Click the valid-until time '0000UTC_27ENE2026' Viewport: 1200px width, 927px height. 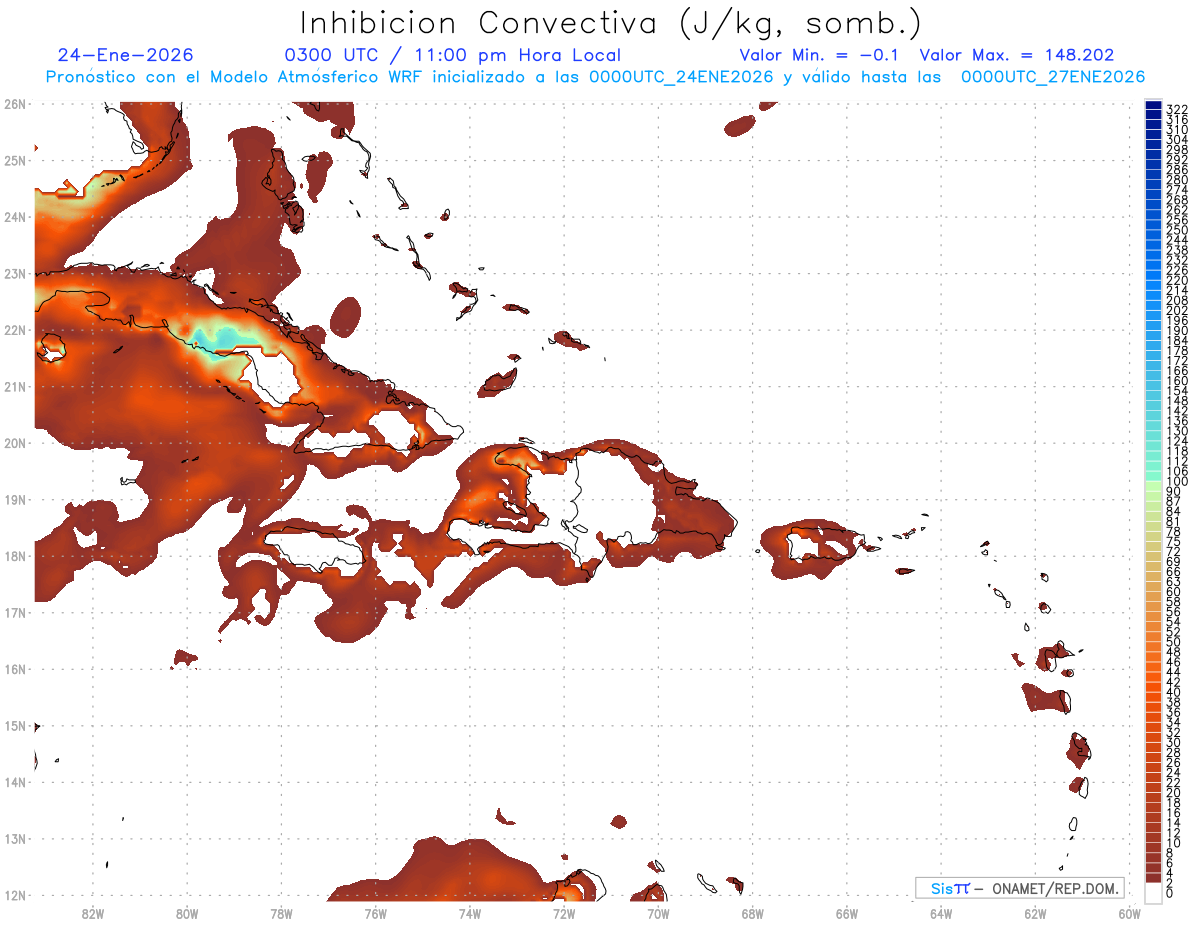[x=1052, y=77]
